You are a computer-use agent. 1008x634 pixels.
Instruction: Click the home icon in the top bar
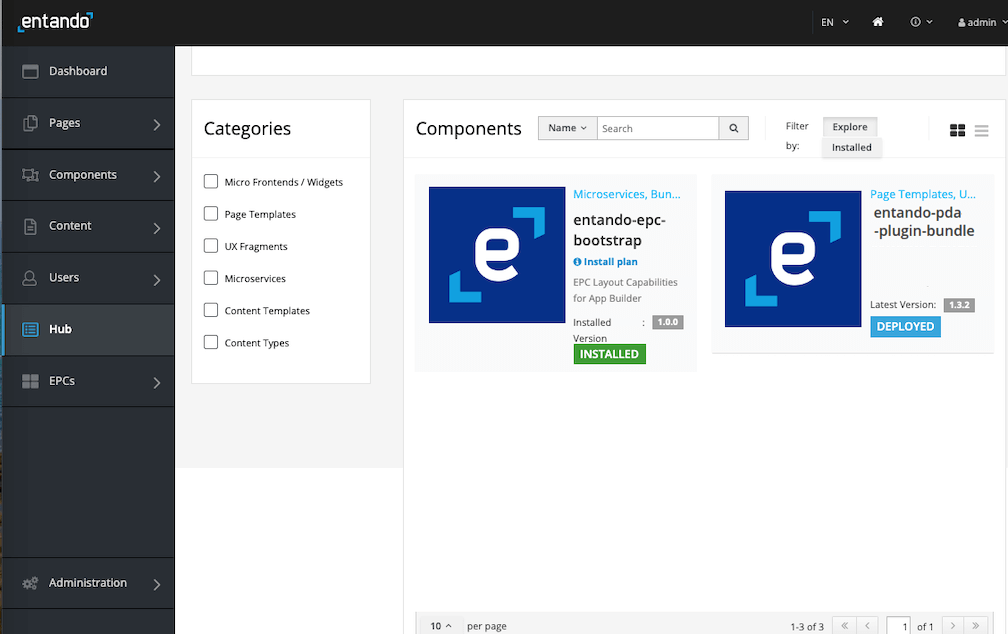tap(877, 21)
